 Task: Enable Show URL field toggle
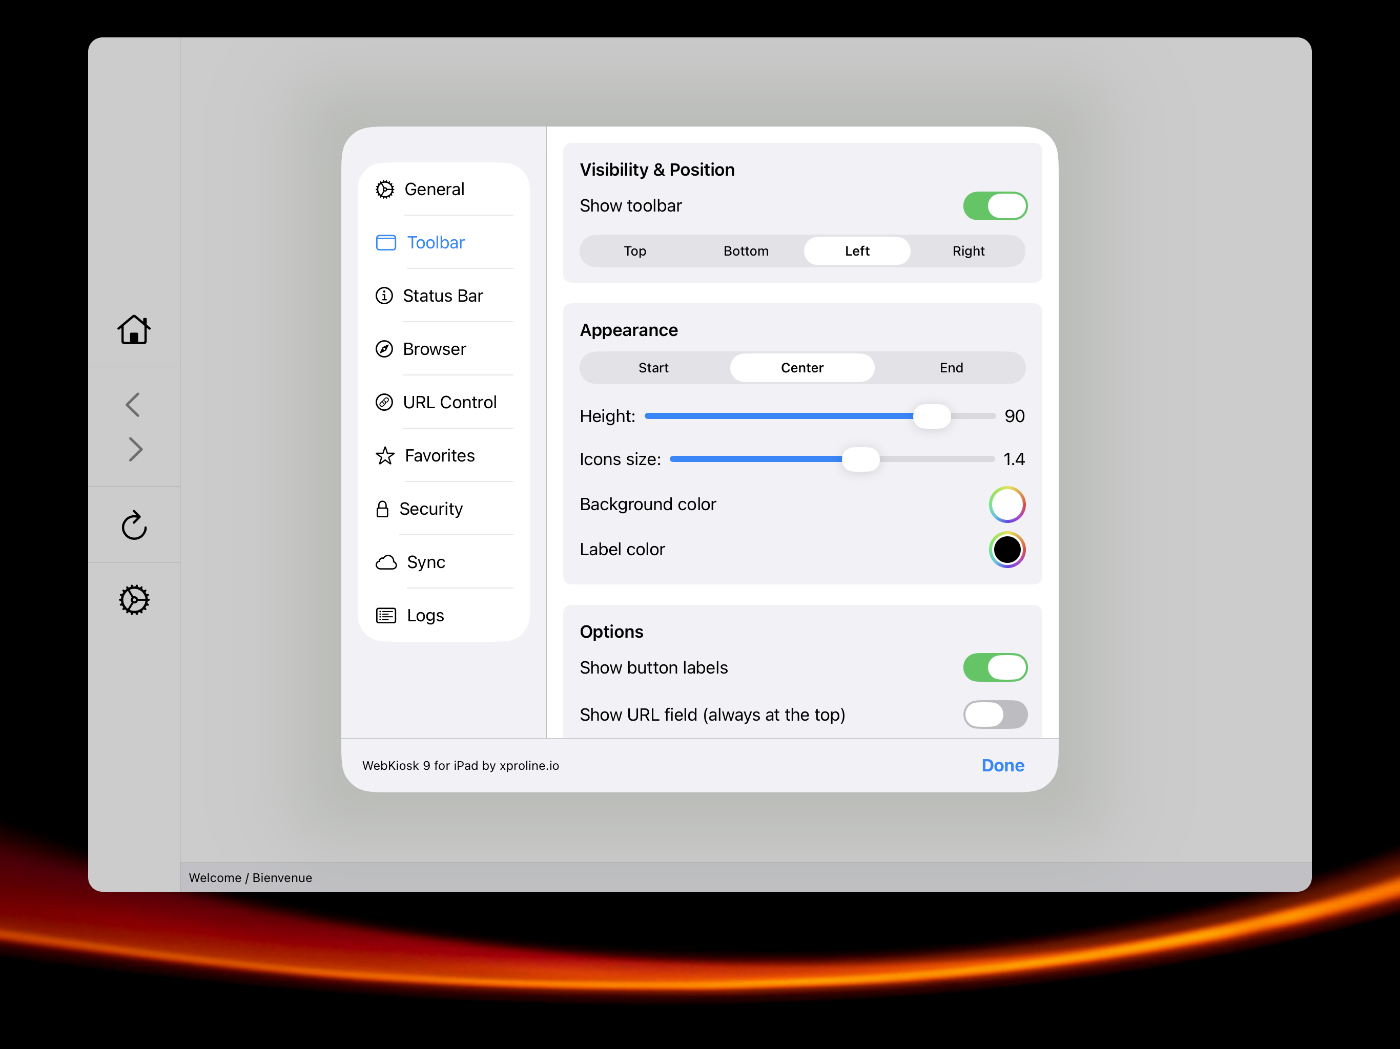pyautogui.click(x=994, y=715)
